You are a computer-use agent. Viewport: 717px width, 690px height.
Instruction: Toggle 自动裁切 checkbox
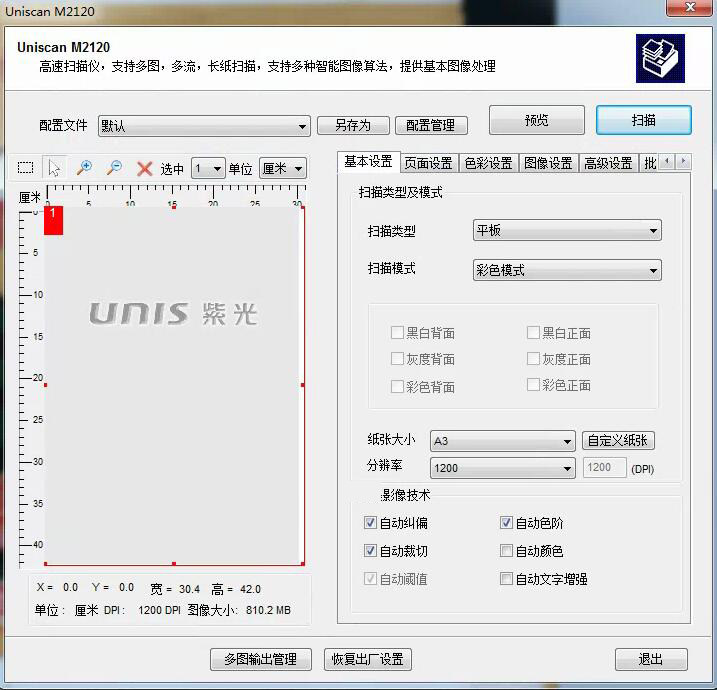[x=370, y=550]
